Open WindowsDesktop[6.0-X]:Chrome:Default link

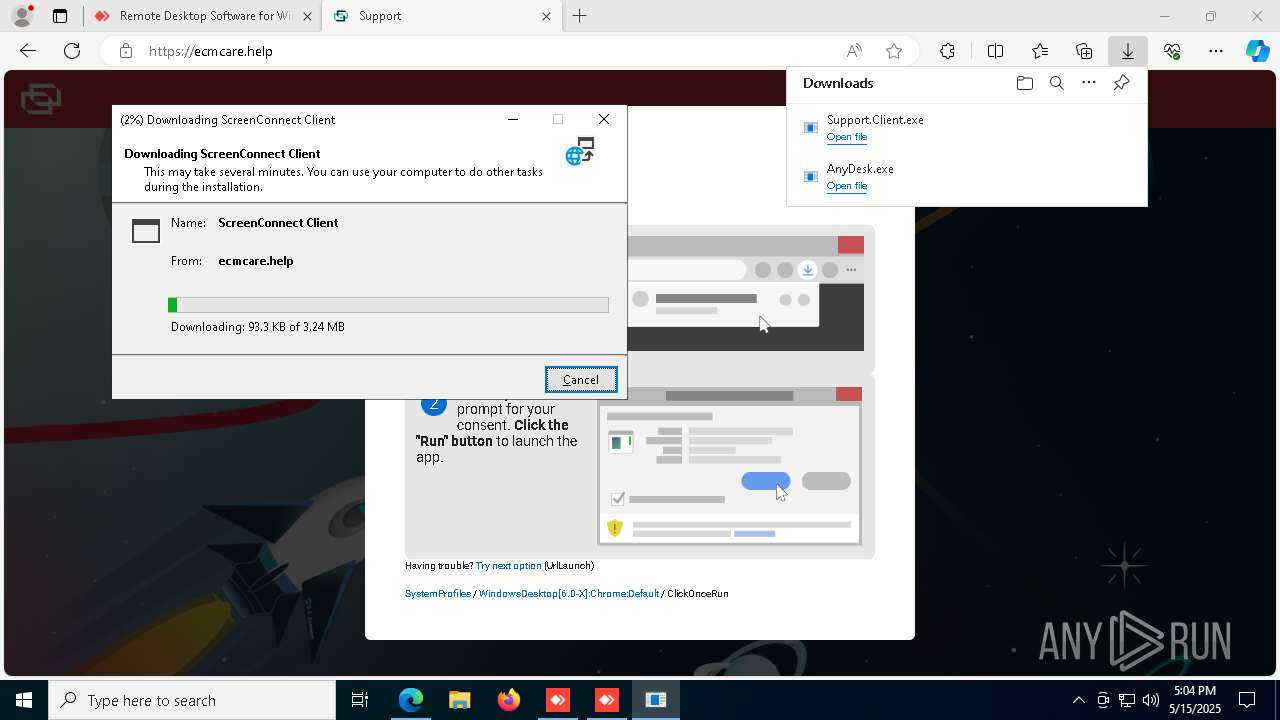569,594
